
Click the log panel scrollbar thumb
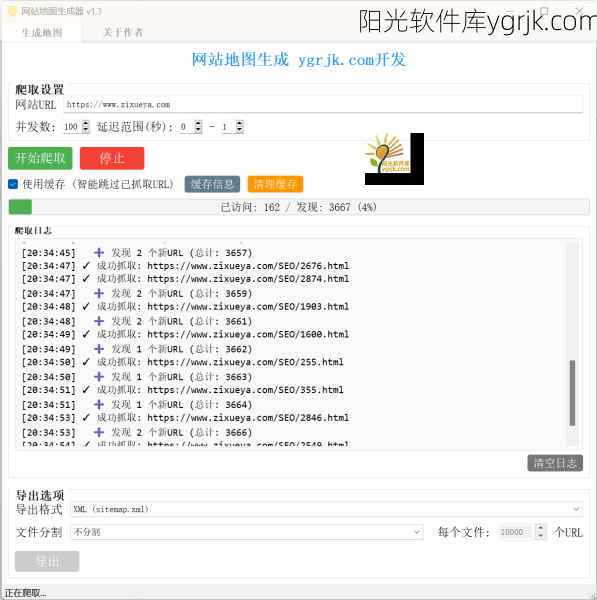(572, 393)
